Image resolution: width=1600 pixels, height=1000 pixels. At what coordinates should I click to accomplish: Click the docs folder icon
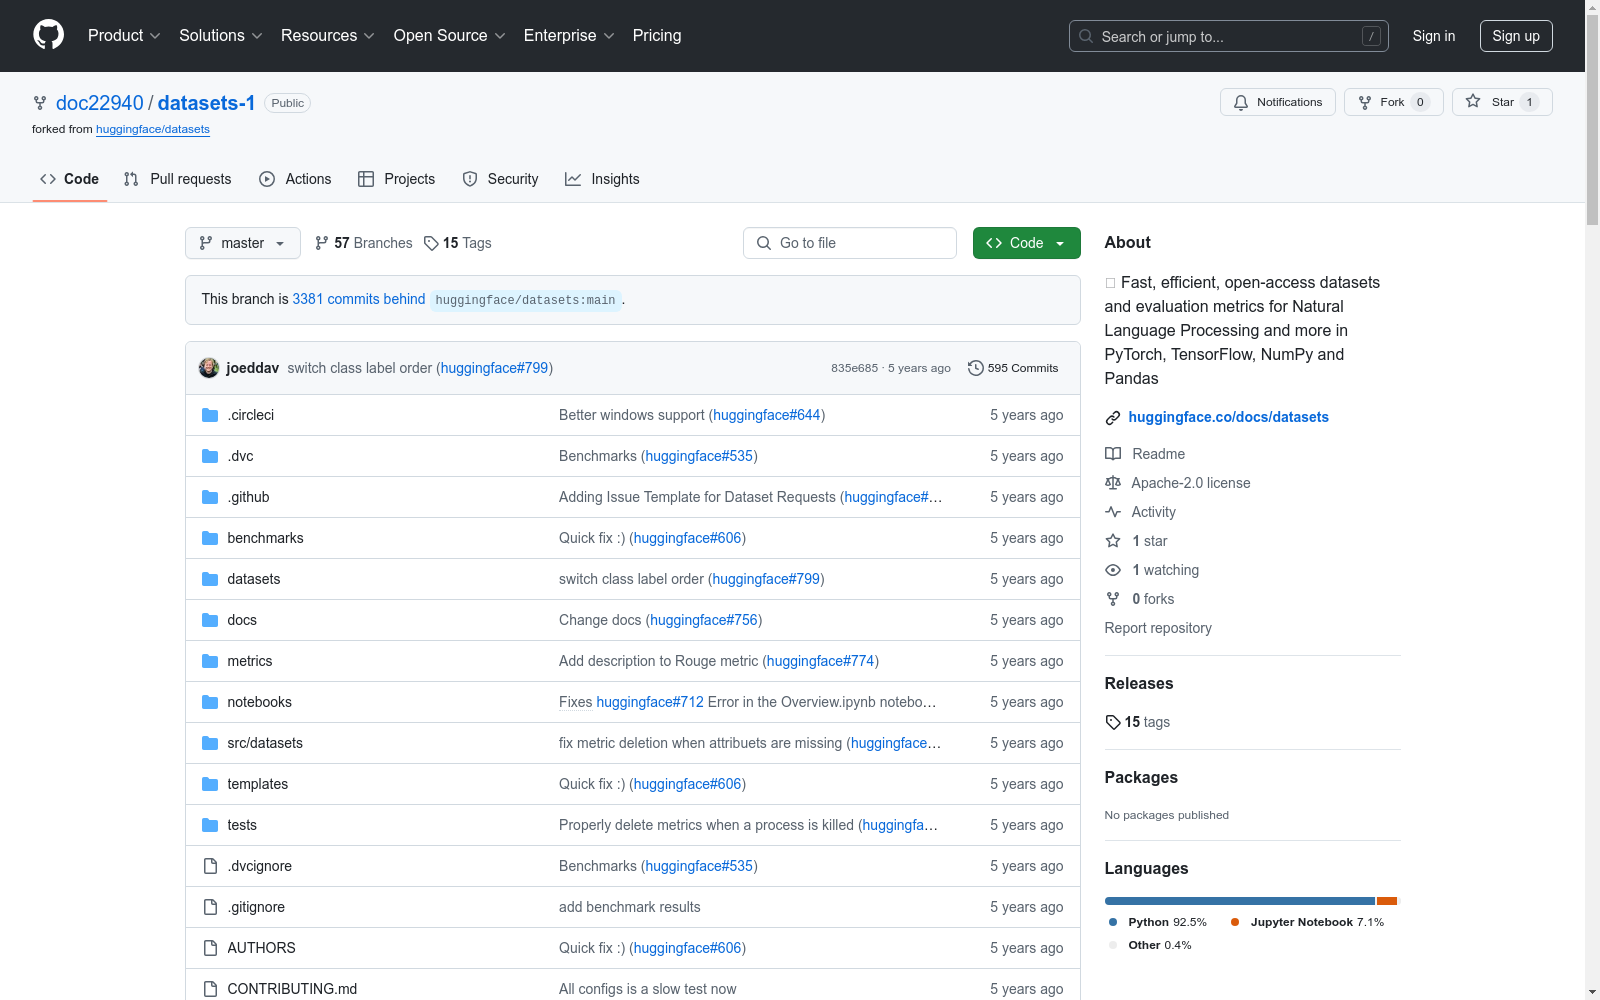210,620
